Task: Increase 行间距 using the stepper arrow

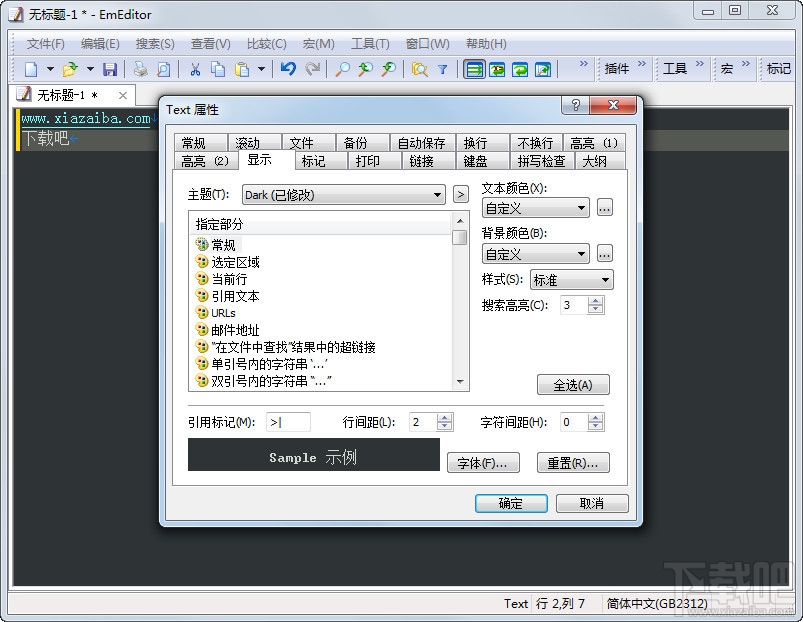Action: (442, 417)
